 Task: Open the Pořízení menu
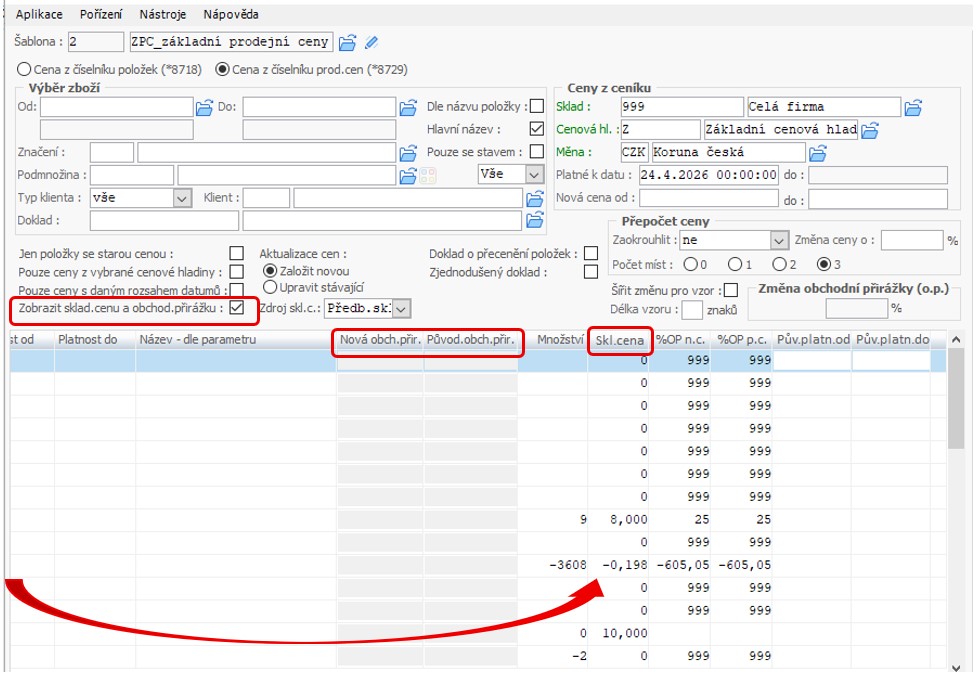point(100,15)
